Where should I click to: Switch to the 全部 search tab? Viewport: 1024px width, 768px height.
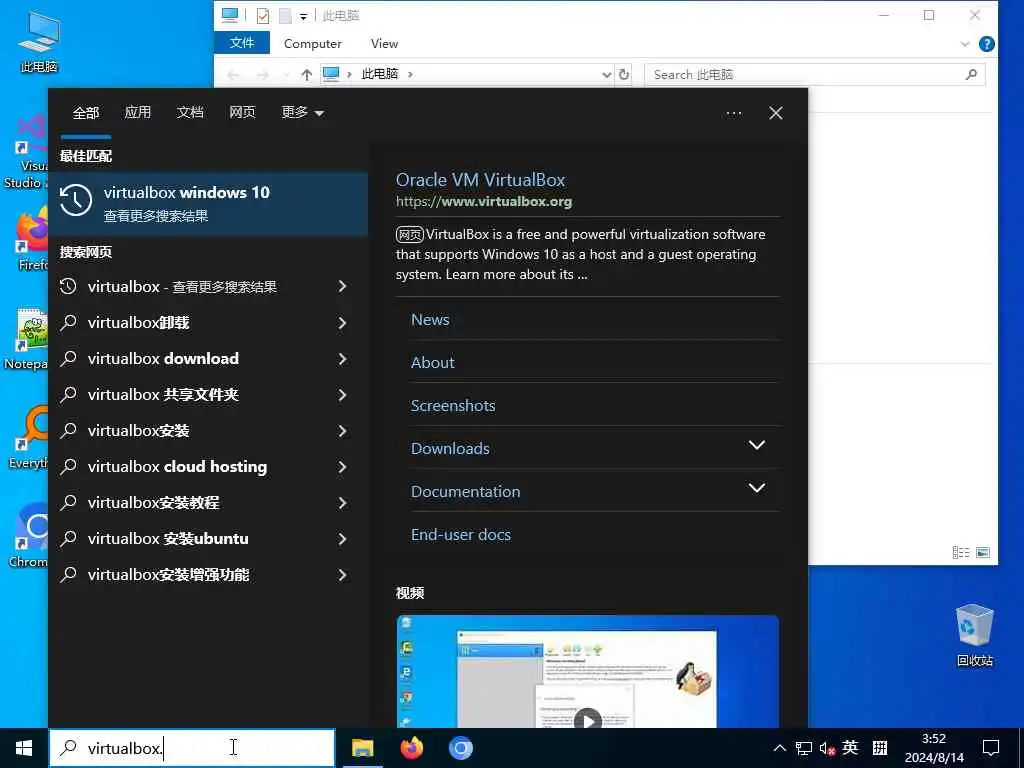(x=86, y=113)
